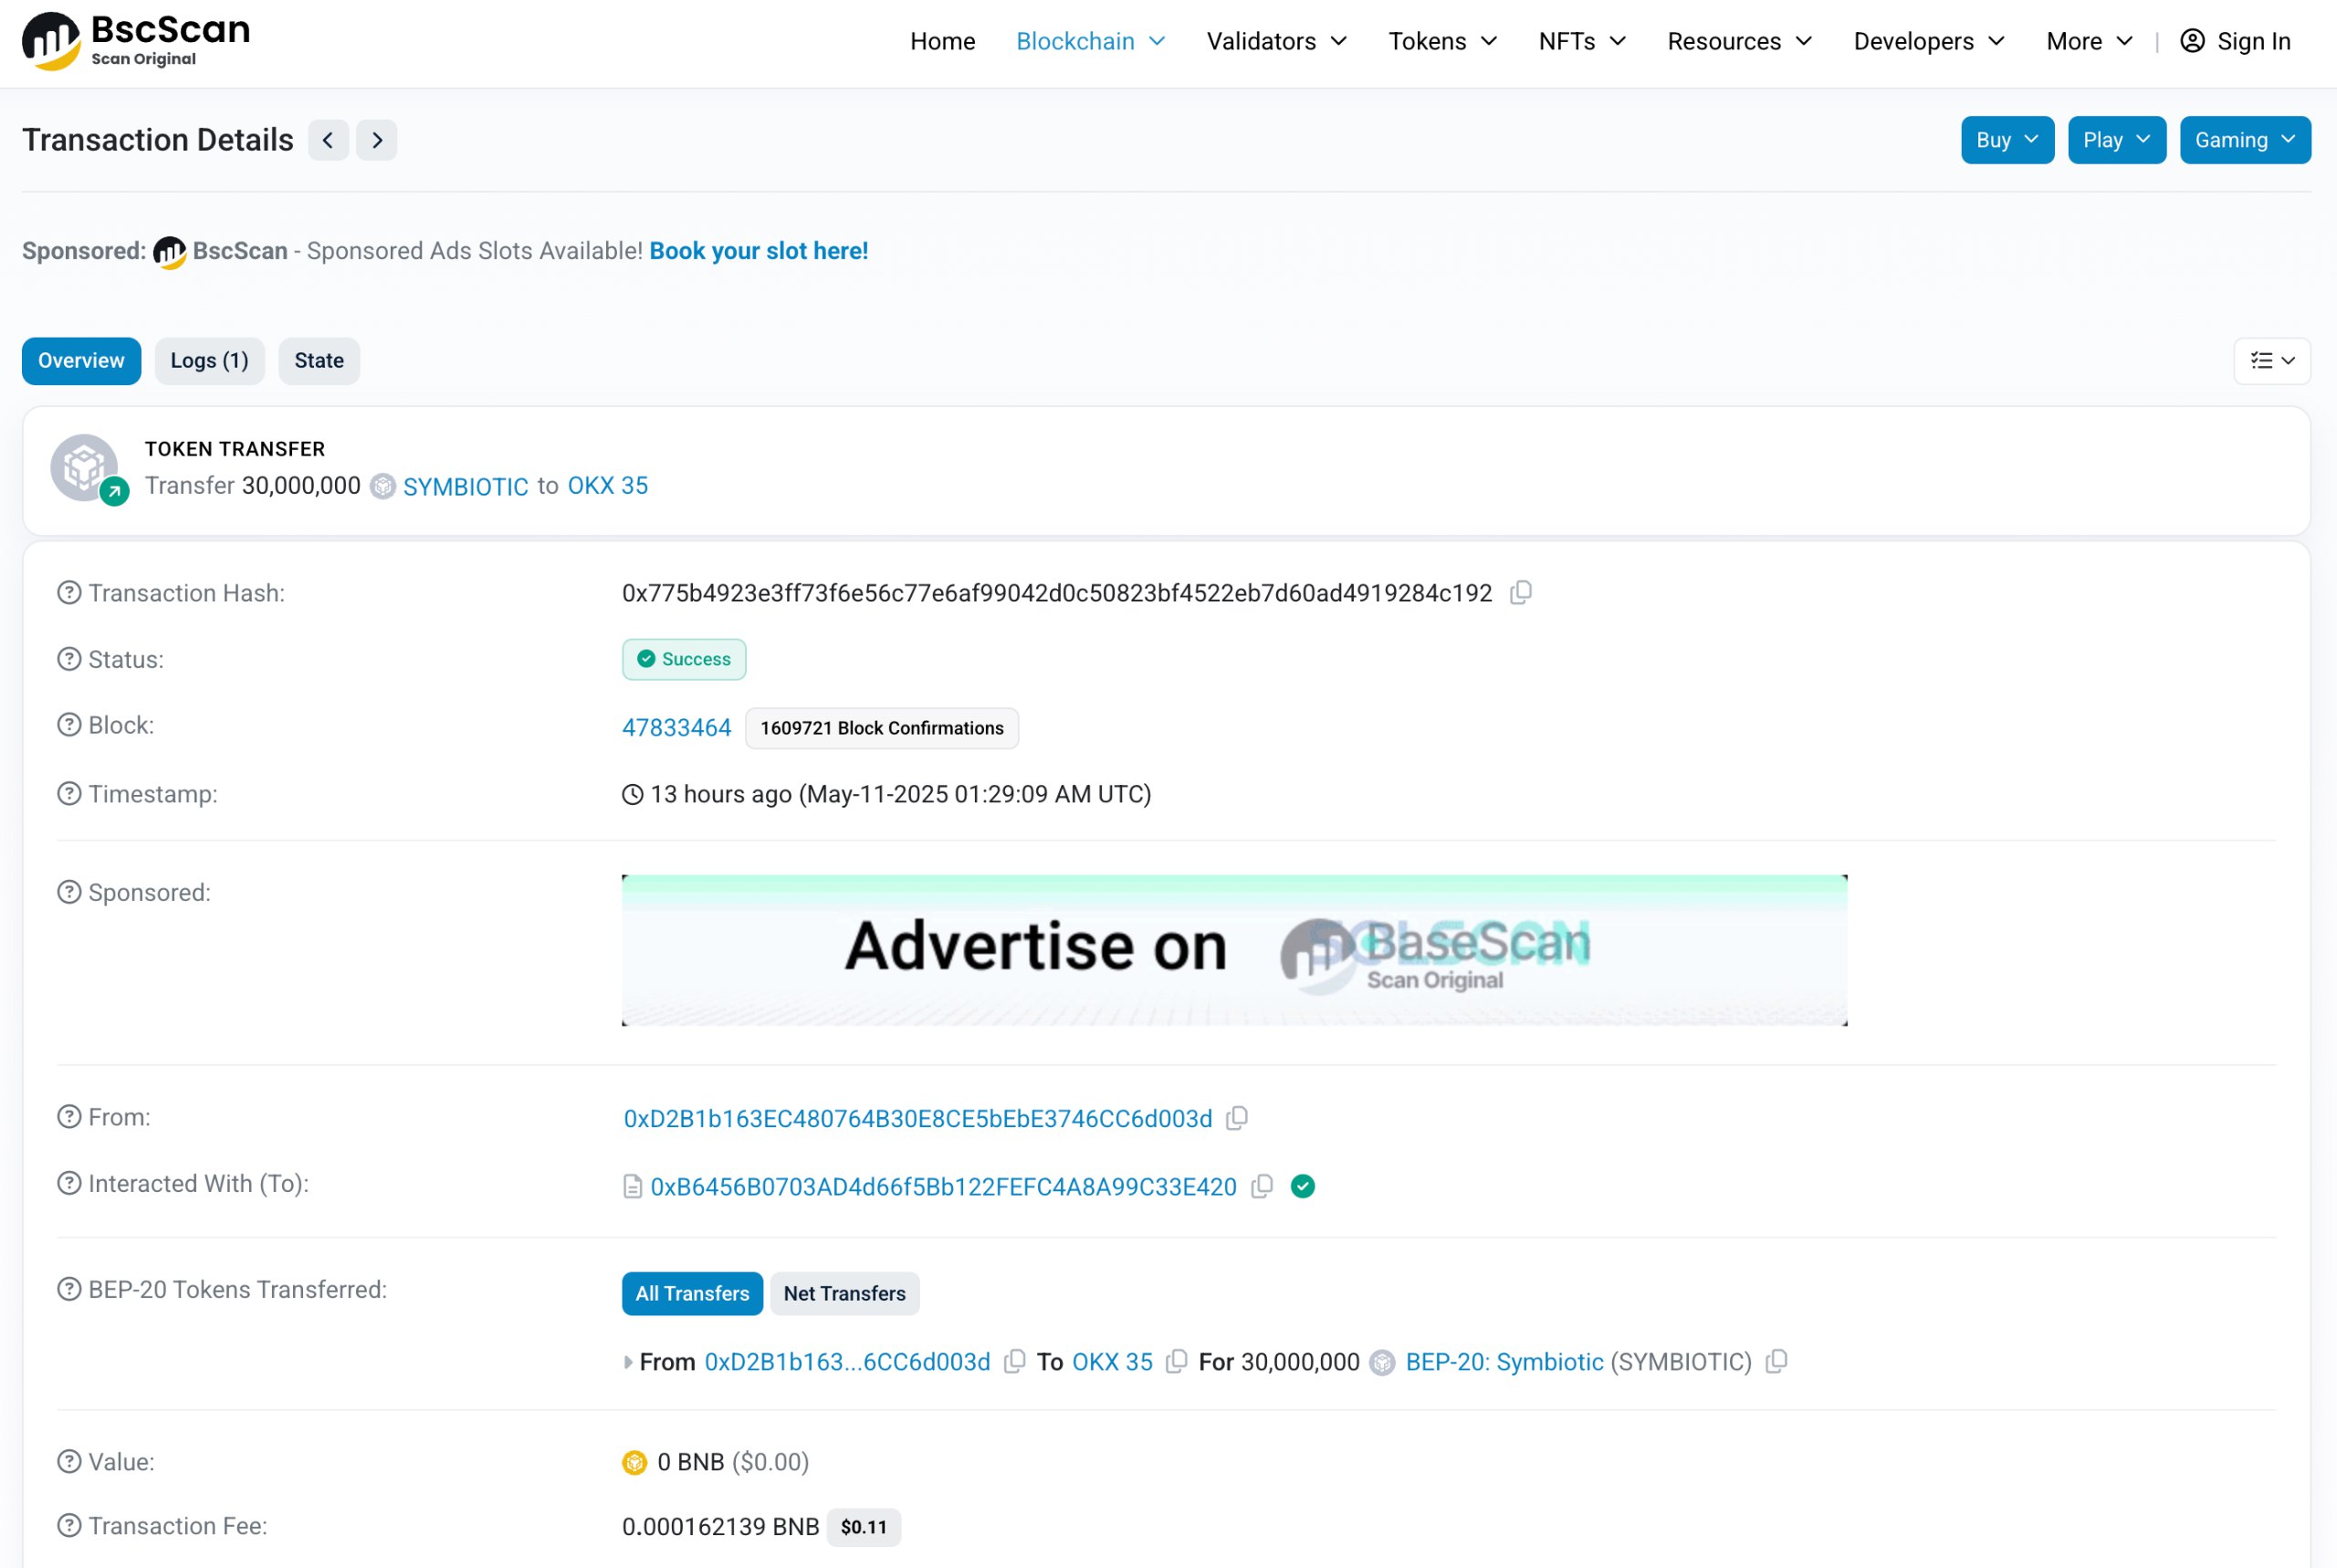Screen dimensions: 2337x1568
Task: Select Net Transfers view
Action: click(x=844, y=1294)
